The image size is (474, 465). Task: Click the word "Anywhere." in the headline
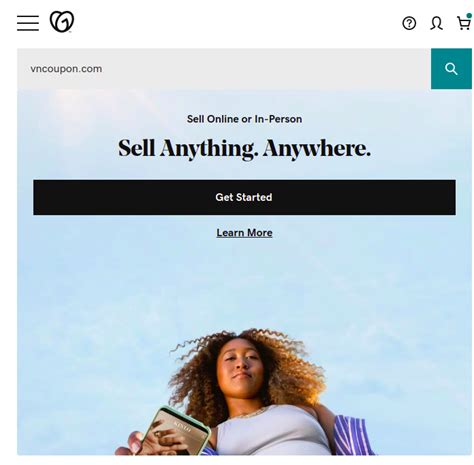[317, 149]
